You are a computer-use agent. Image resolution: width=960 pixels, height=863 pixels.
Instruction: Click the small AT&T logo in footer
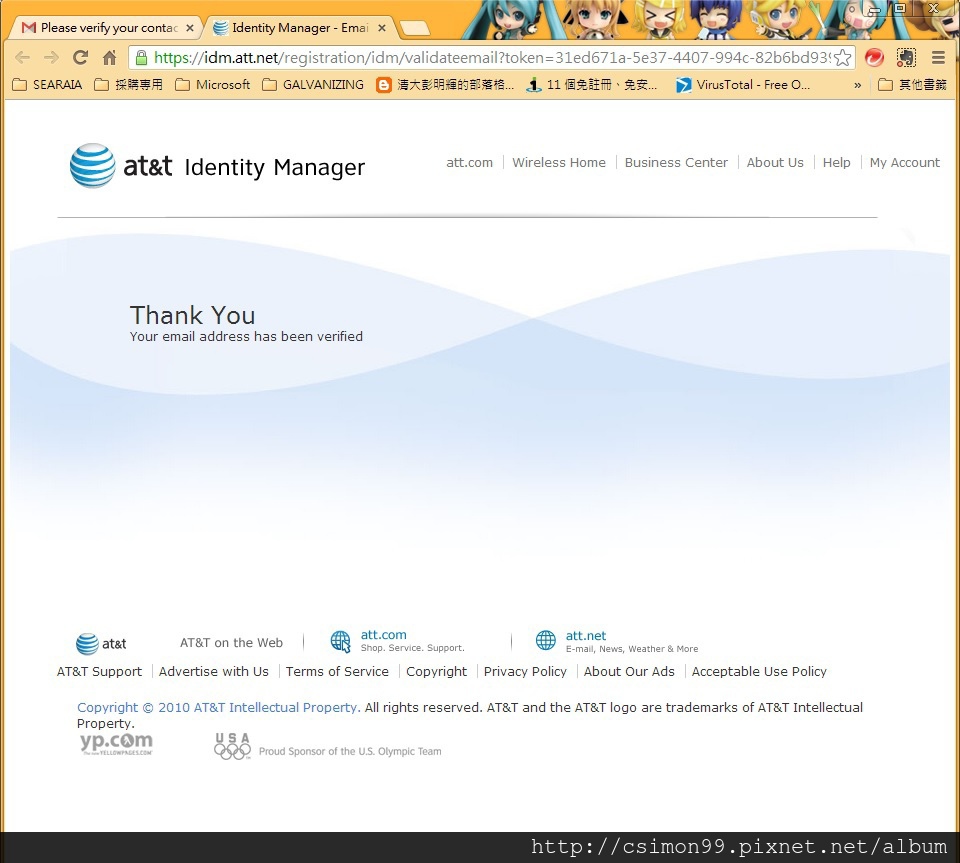coord(101,643)
